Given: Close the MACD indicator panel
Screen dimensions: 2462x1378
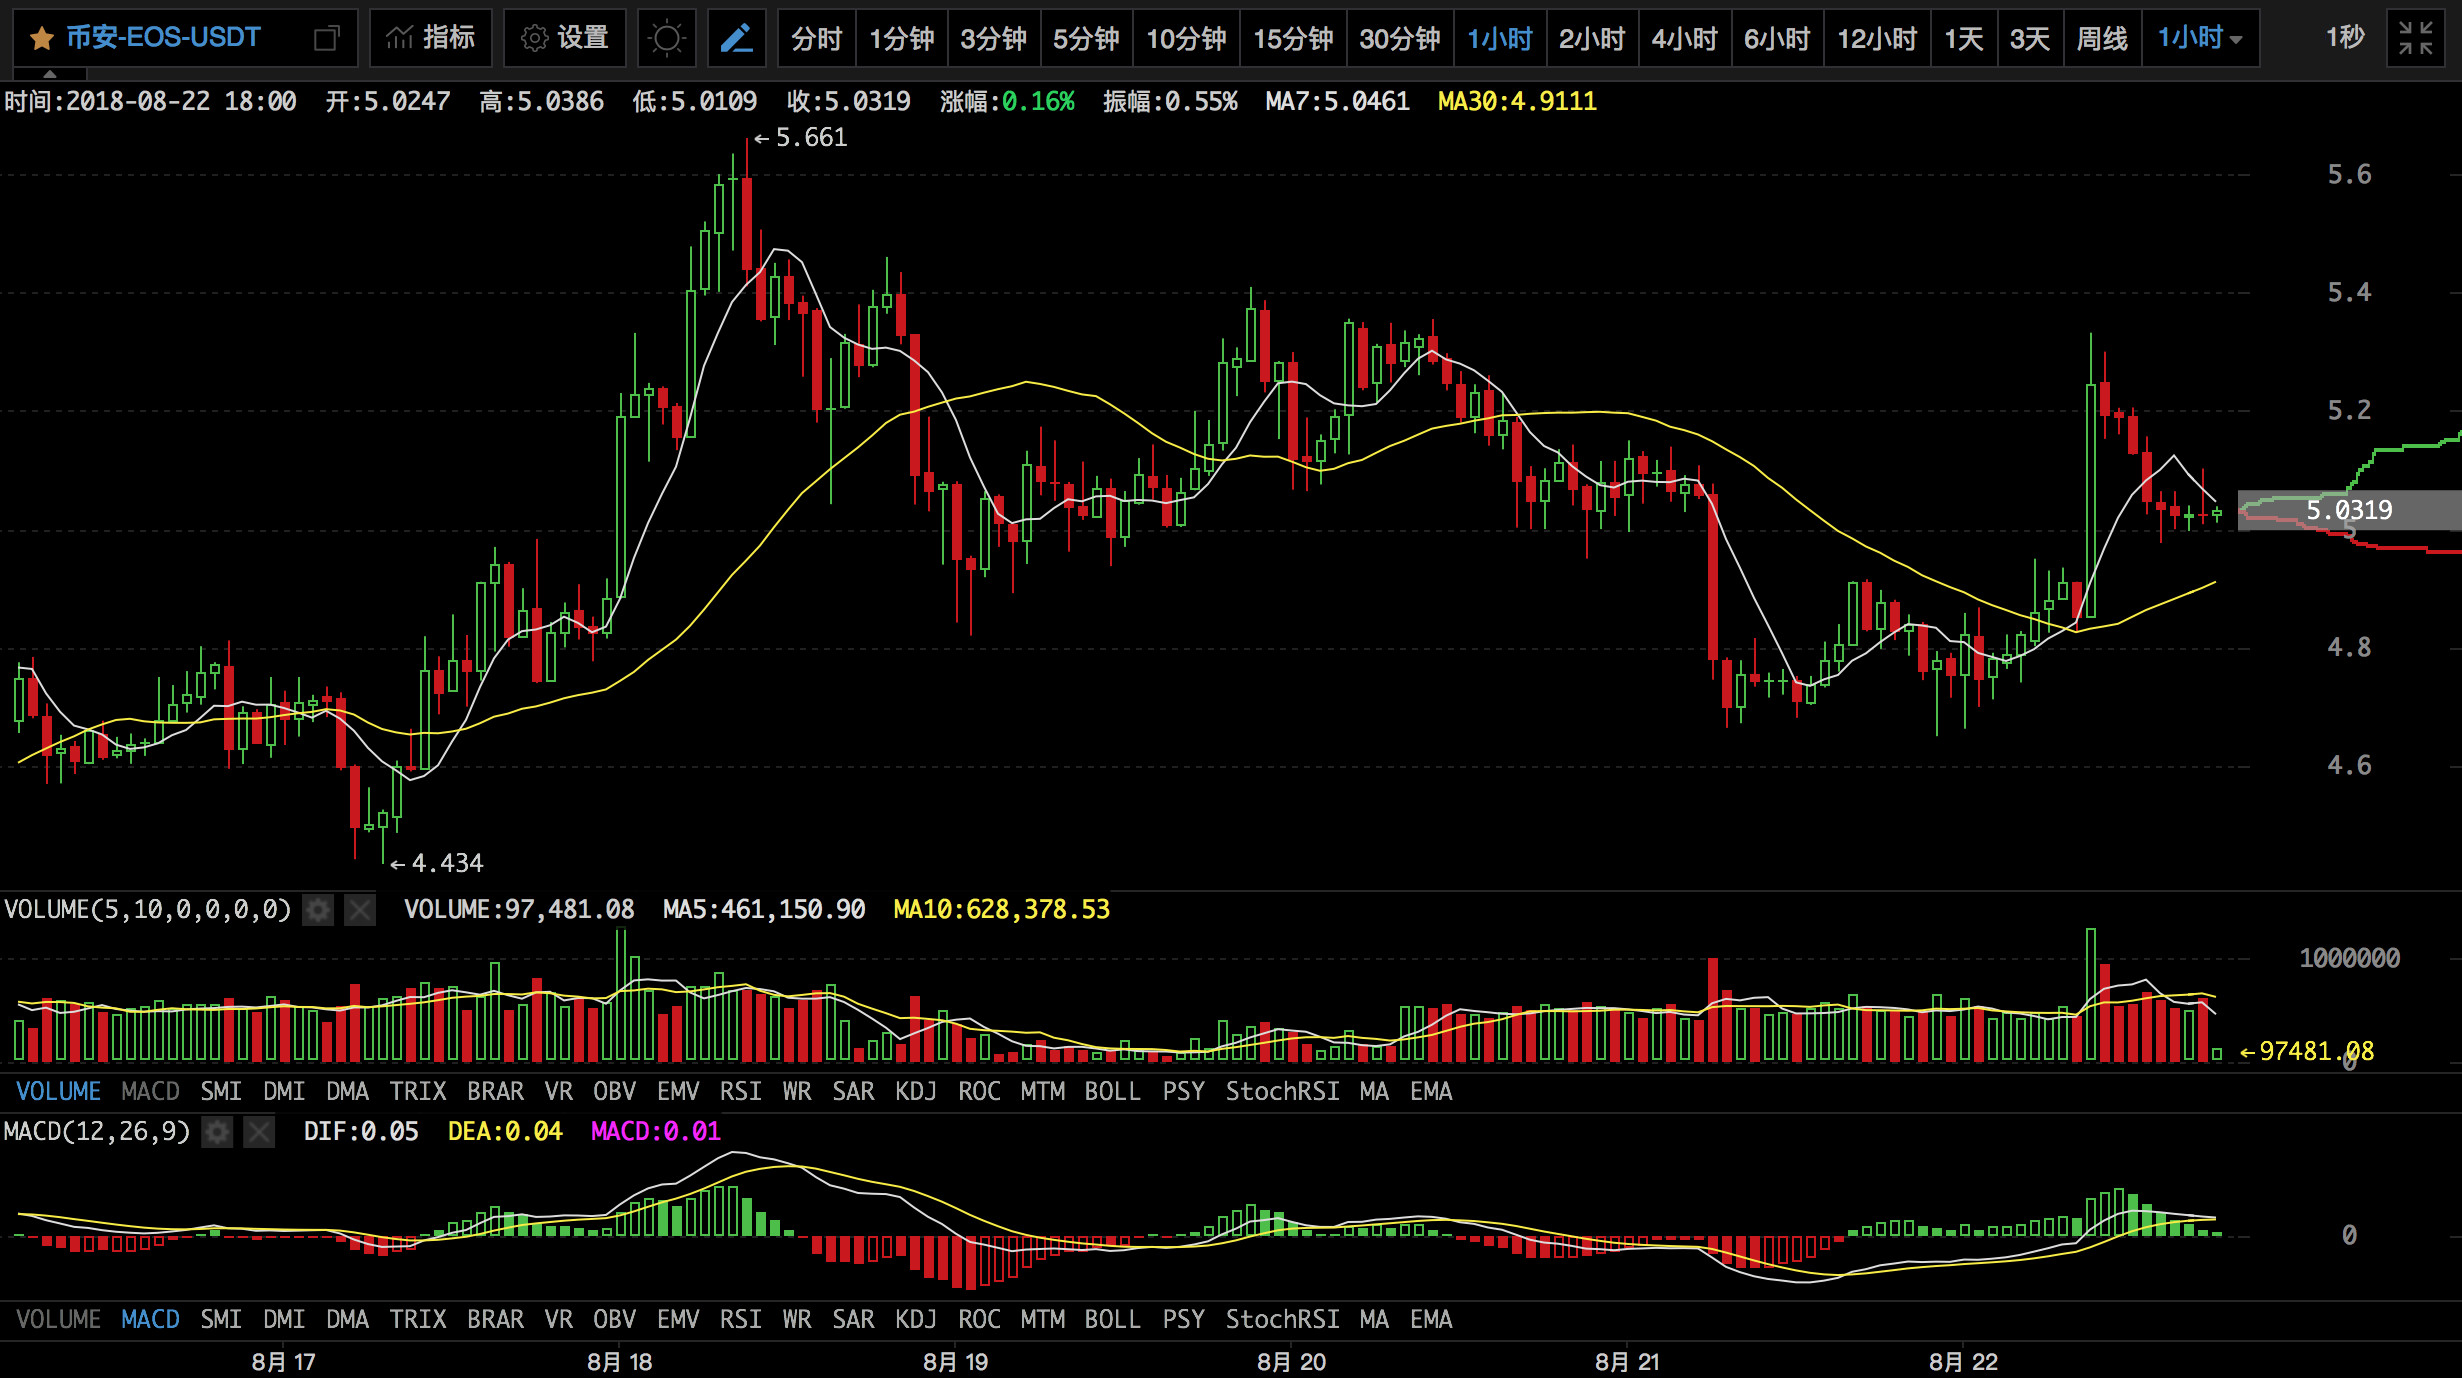Looking at the screenshot, I should (x=259, y=1132).
